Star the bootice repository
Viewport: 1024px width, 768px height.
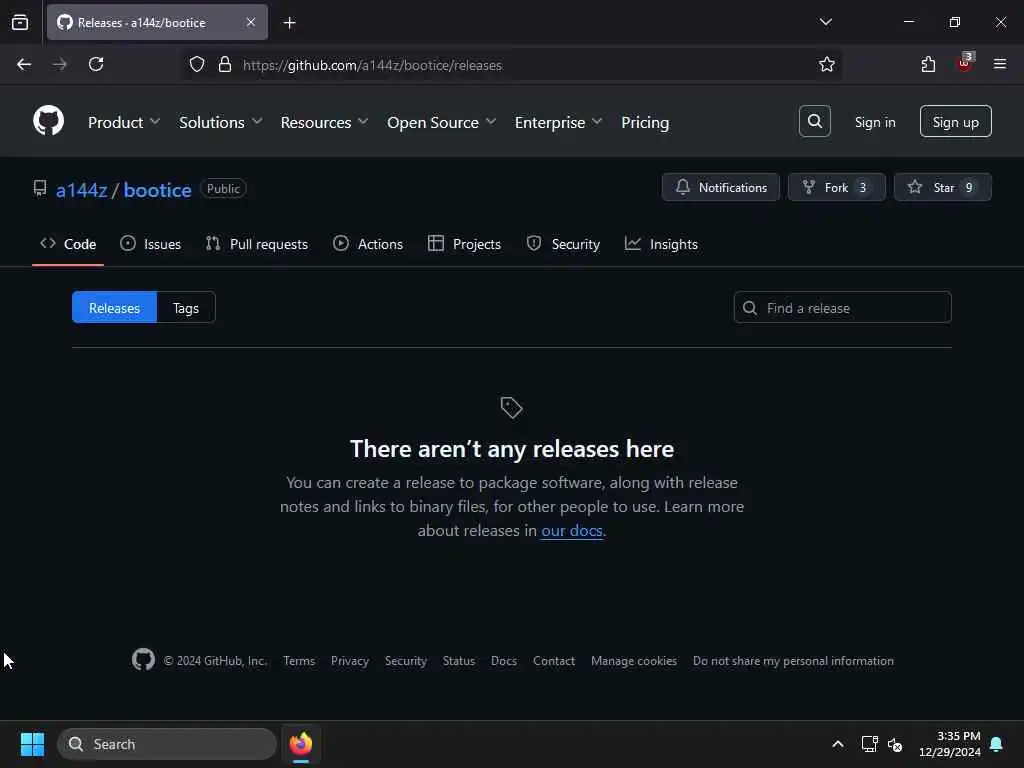(x=942, y=187)
